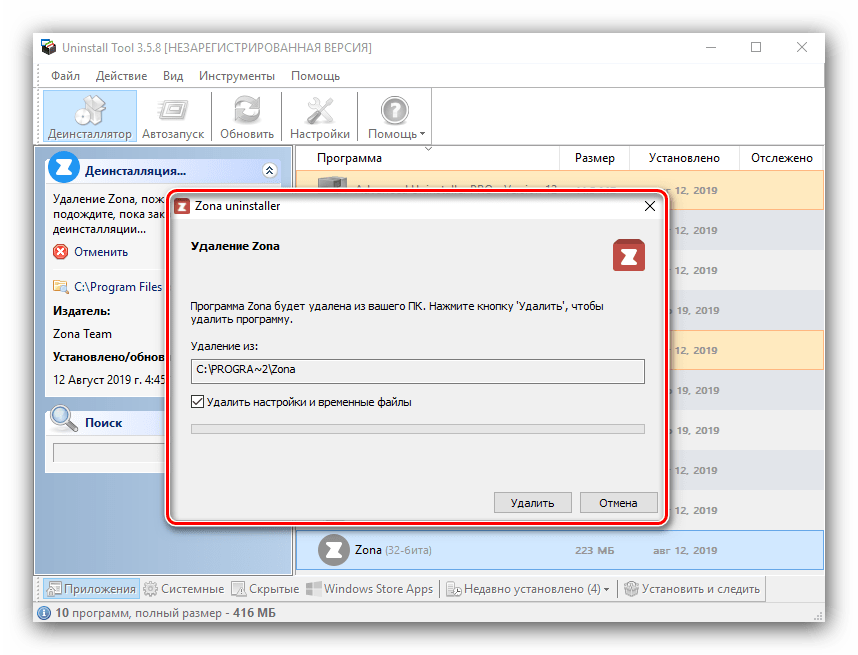Click the magnifier Поиск icon
Viewport: 858px width, 655px height.
point(64,419)
